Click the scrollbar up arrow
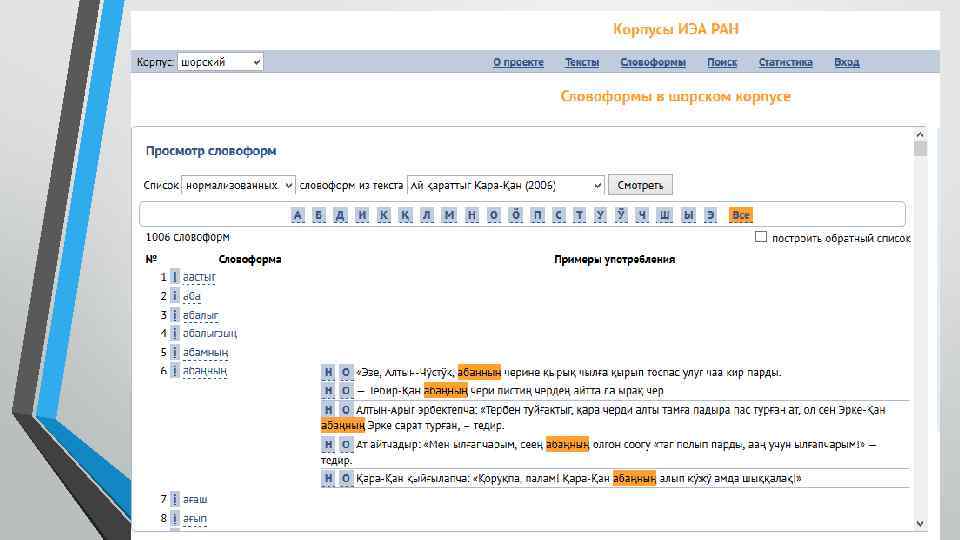 pyautogui.click(x=920, y=134)
